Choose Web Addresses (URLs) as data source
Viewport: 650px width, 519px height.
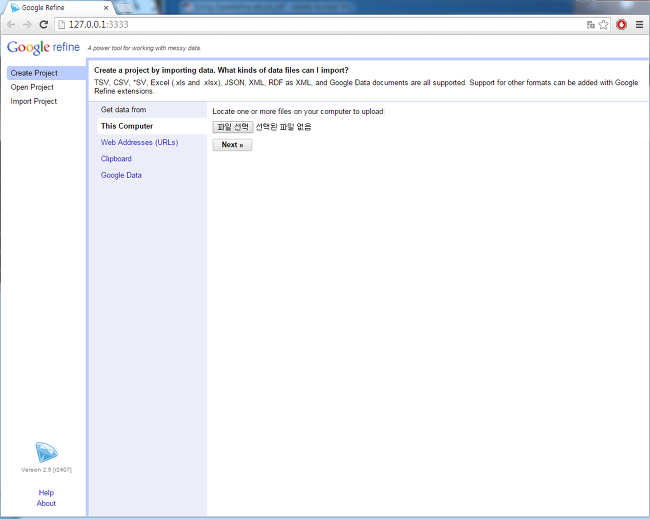pos(139,142)
